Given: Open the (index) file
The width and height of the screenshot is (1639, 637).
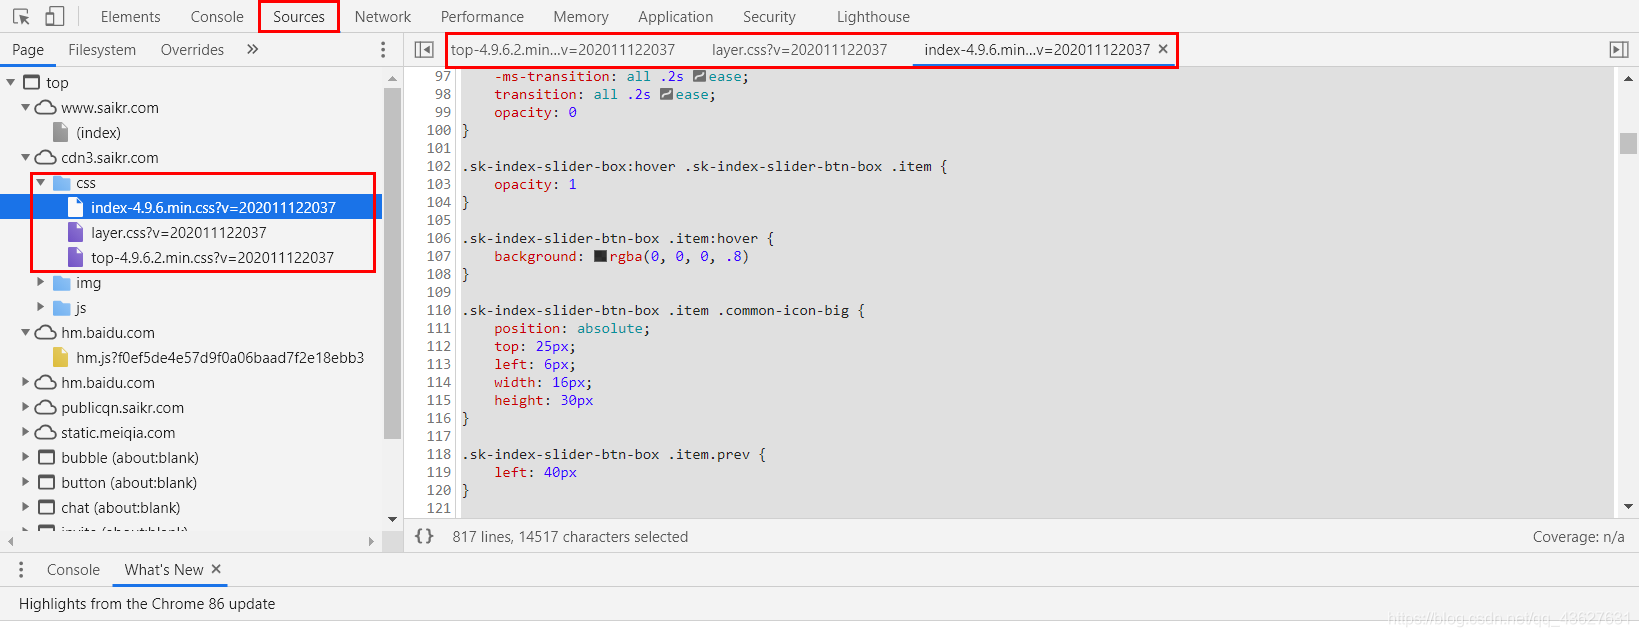Looking at the screenshot, I should pyautogui.click(x=98, y=133).
